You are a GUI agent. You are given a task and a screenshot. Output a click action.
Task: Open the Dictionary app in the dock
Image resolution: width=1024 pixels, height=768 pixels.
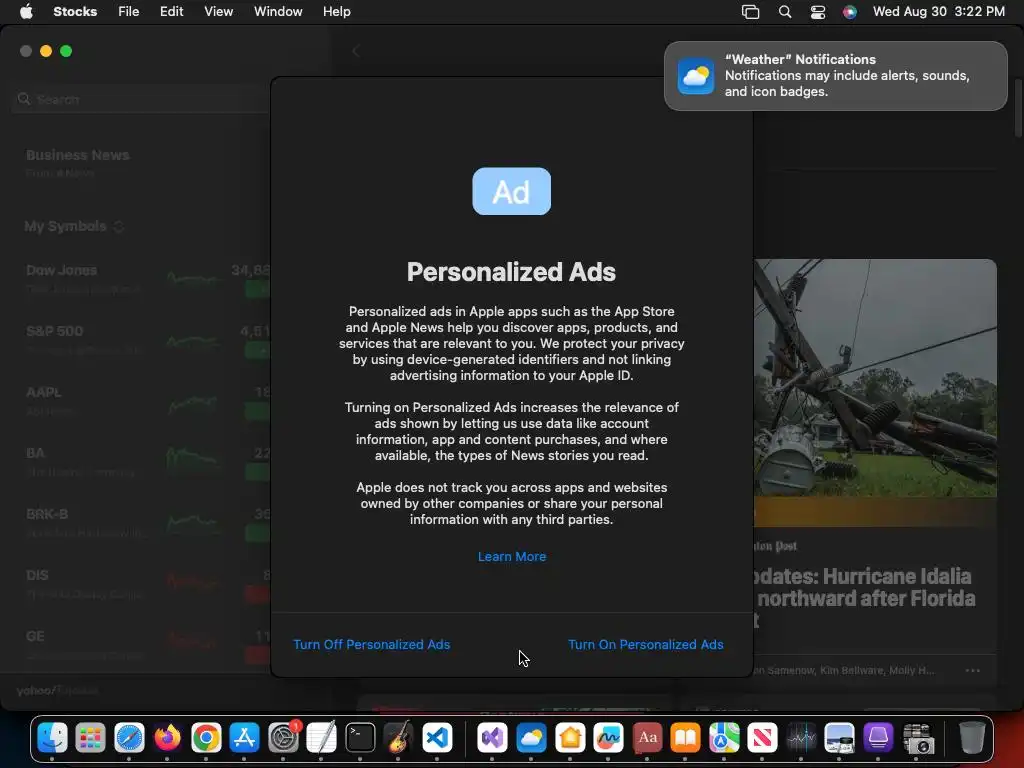(647, 738)
